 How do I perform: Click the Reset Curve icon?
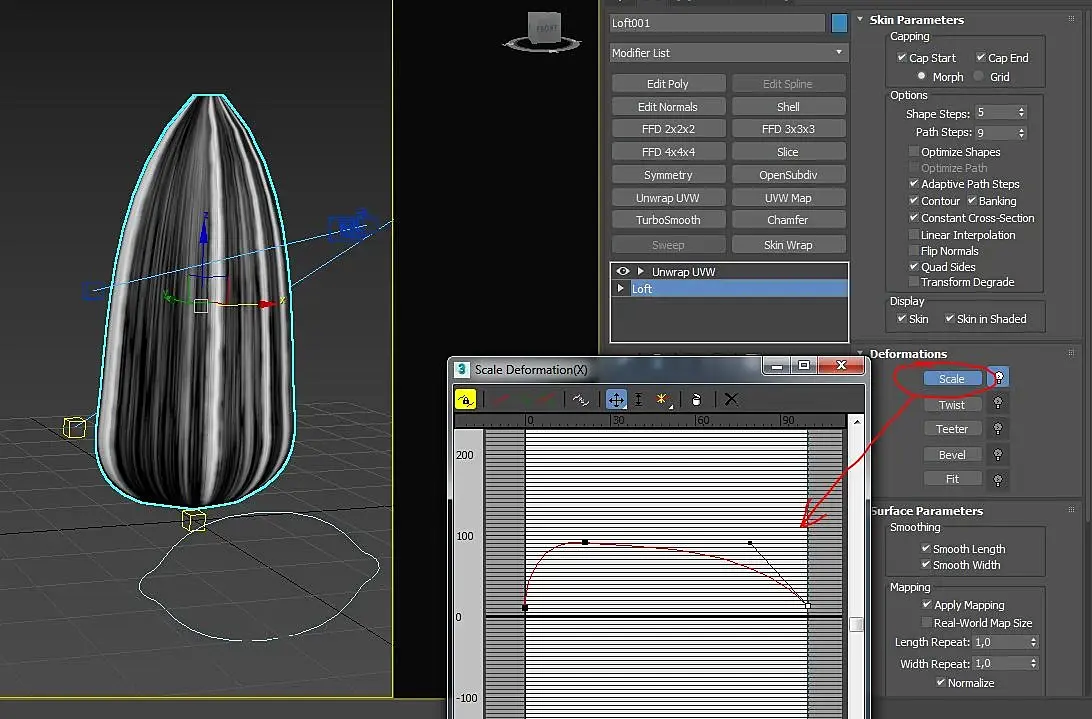pyautogui.click(x=731, y=399)
